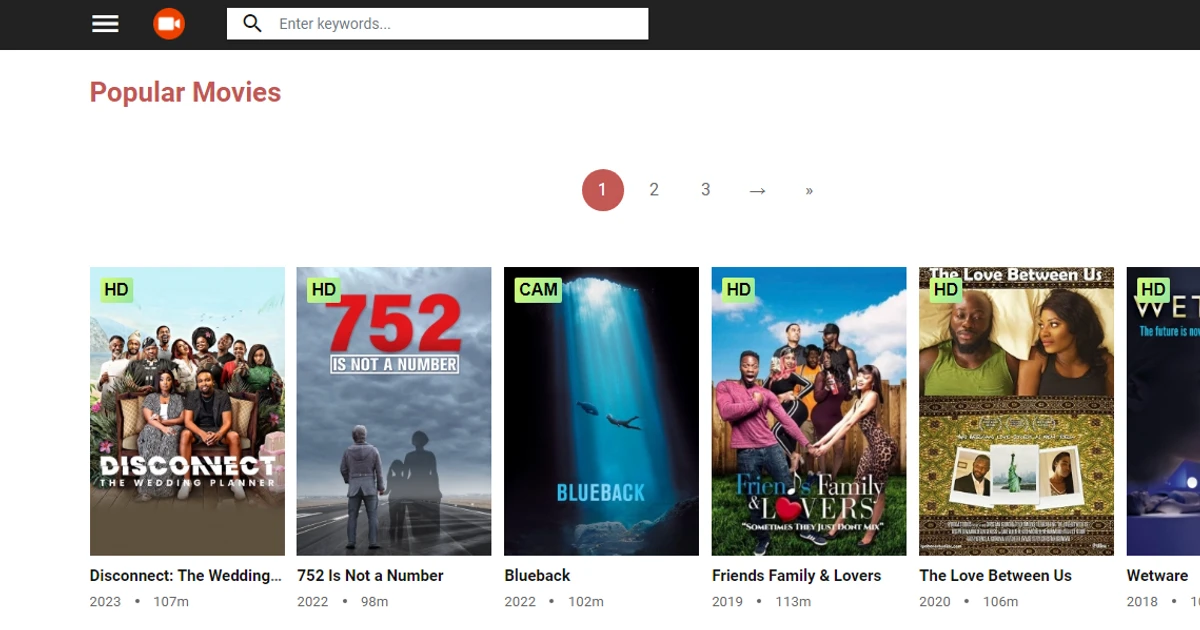
Task: Click the orange video camera logo
Action: coord(169,24)
